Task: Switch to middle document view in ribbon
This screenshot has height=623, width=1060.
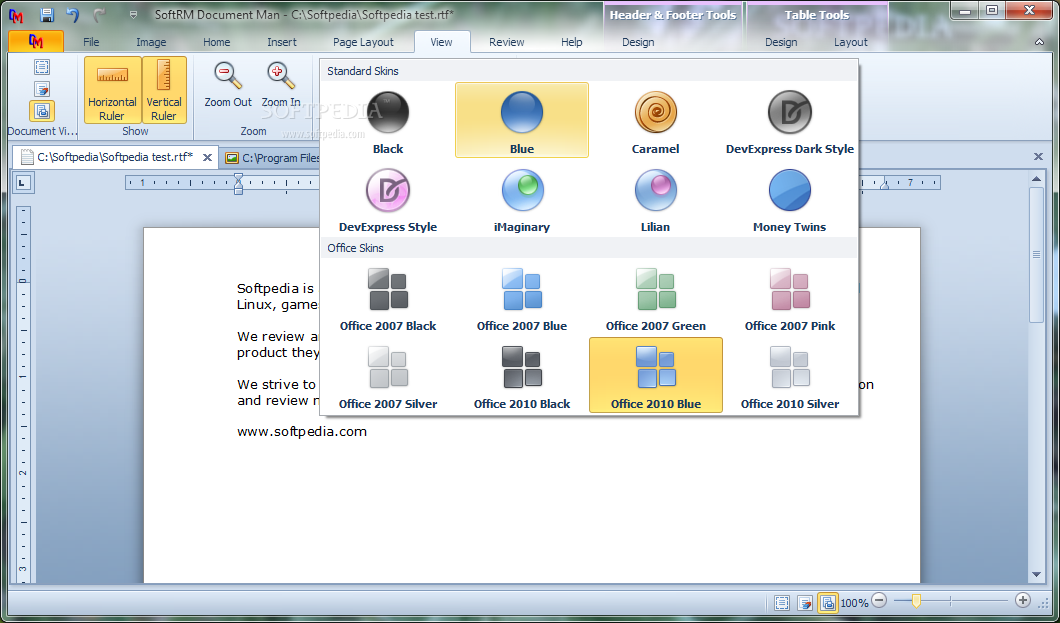Action: [x=42, y=89]
